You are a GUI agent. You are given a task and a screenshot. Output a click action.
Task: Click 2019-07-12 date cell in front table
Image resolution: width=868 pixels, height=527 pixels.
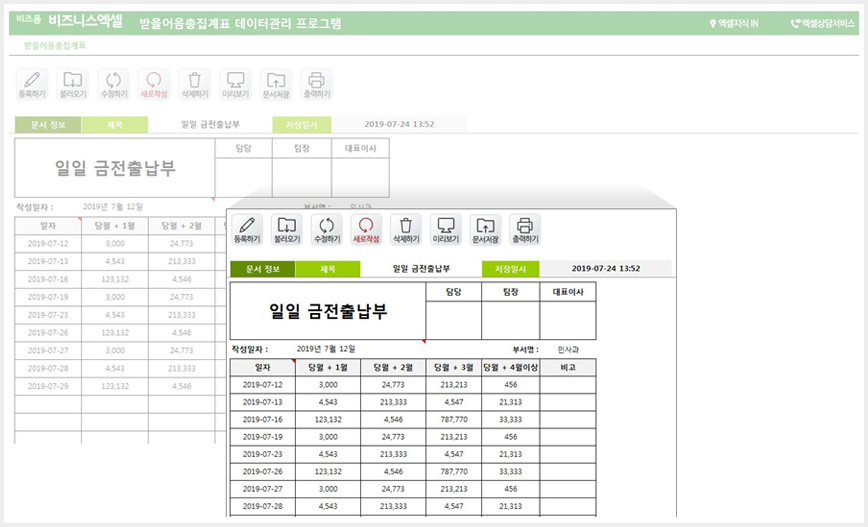coord(262,385)
